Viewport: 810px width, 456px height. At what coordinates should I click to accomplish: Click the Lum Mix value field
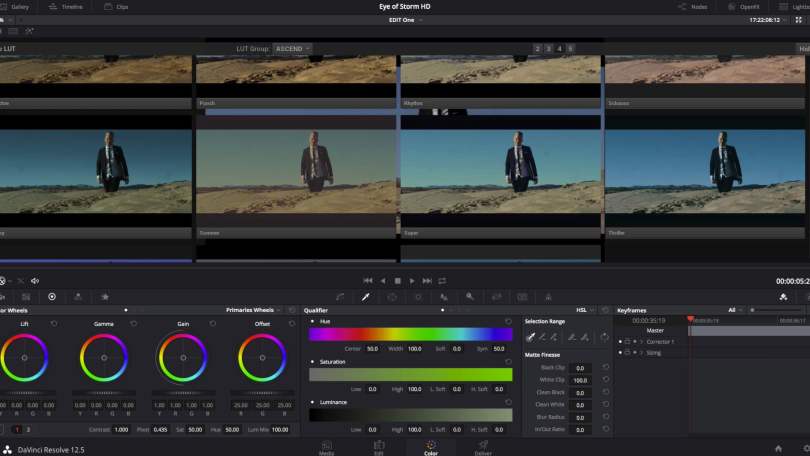(x=280, y=430)
